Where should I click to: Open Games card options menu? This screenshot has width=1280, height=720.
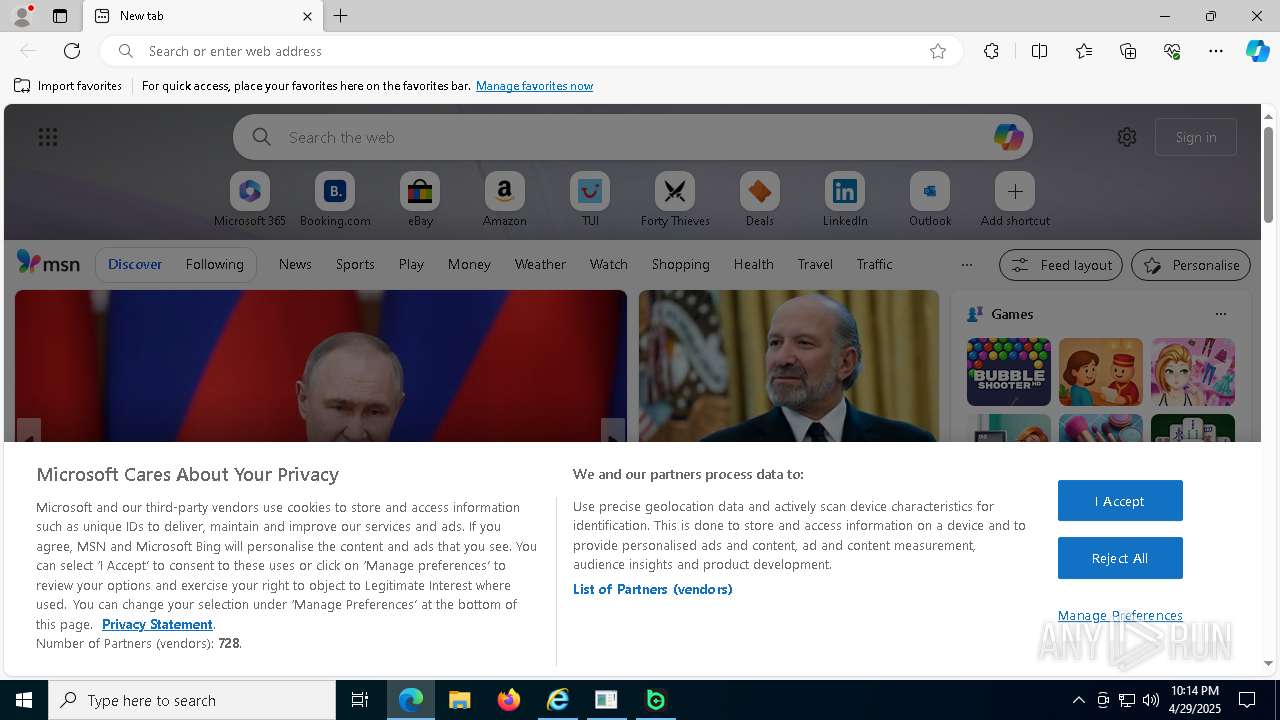(1220, 314)
